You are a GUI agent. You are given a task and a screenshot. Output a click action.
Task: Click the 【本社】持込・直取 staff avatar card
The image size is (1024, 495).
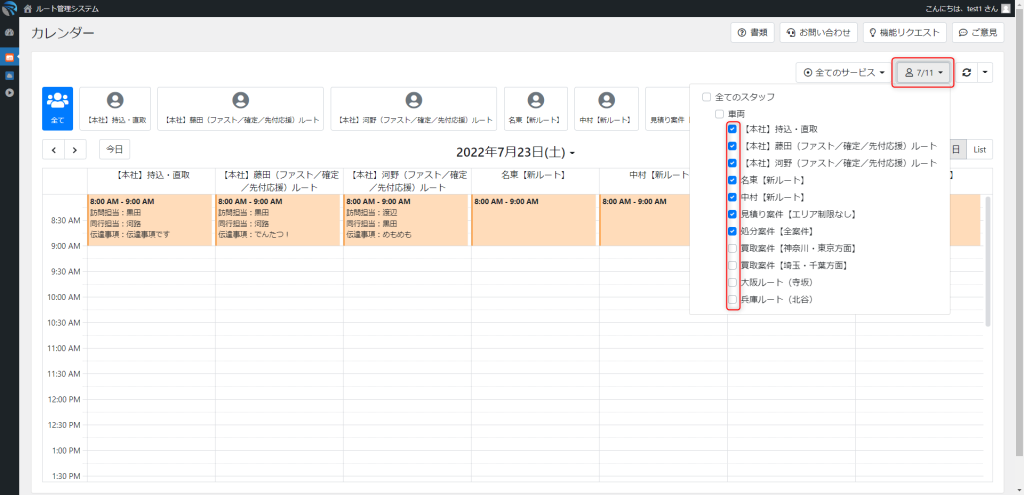[115, 108]
